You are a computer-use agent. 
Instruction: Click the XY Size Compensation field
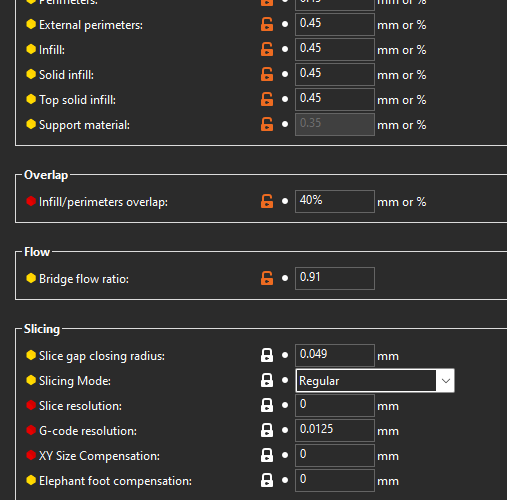click(335, 456)
